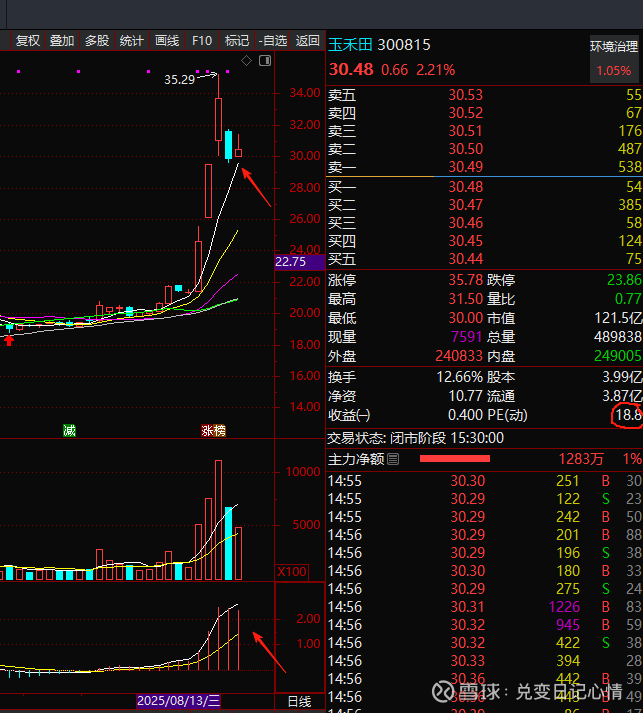
Task: Open the 统计 statistics tool
Action: pyautogui.click(x=131, y=41)
